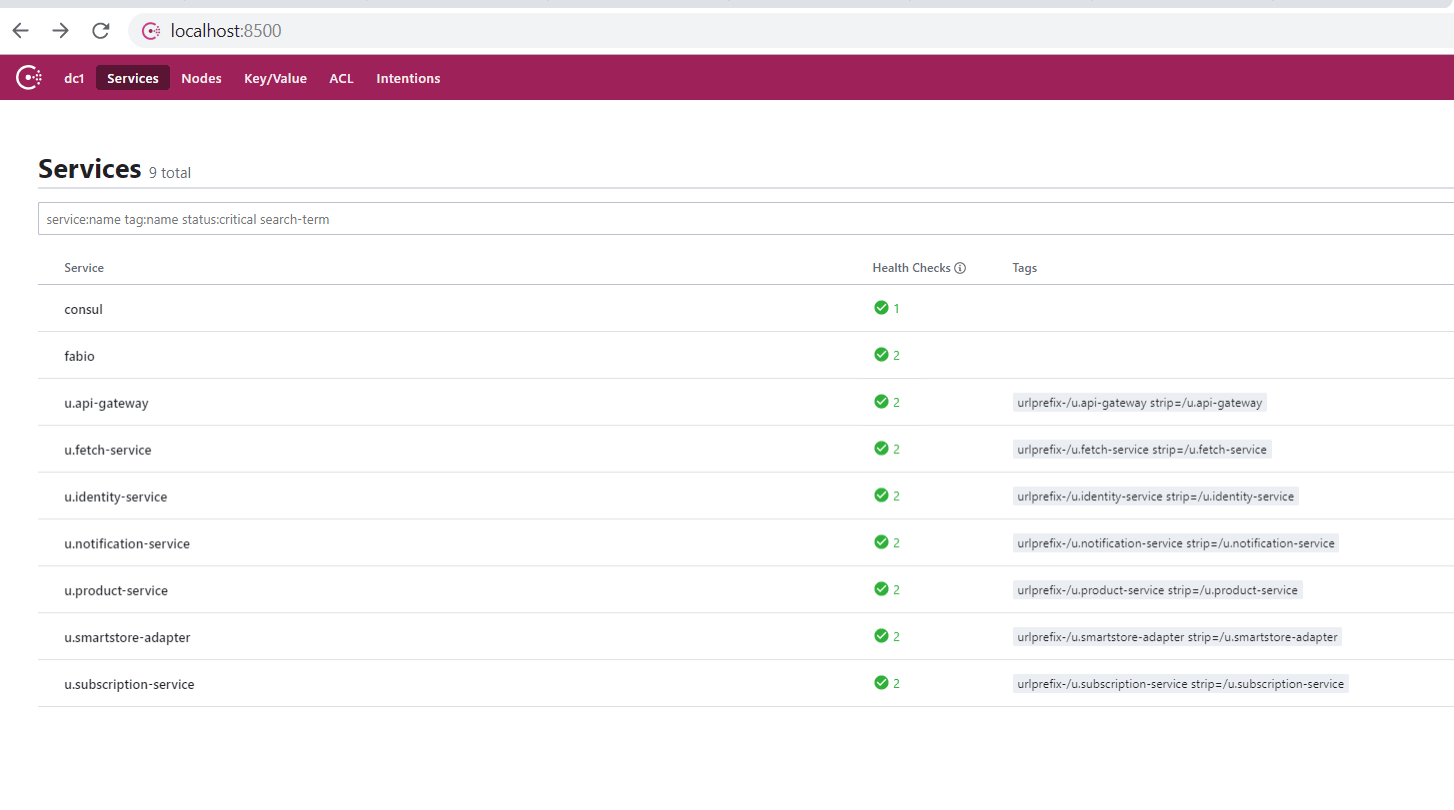This screenshot has height=810, width=1454.
Task: Click the green check icon for u.smartstore-adapter
Action: coord(881,636)
